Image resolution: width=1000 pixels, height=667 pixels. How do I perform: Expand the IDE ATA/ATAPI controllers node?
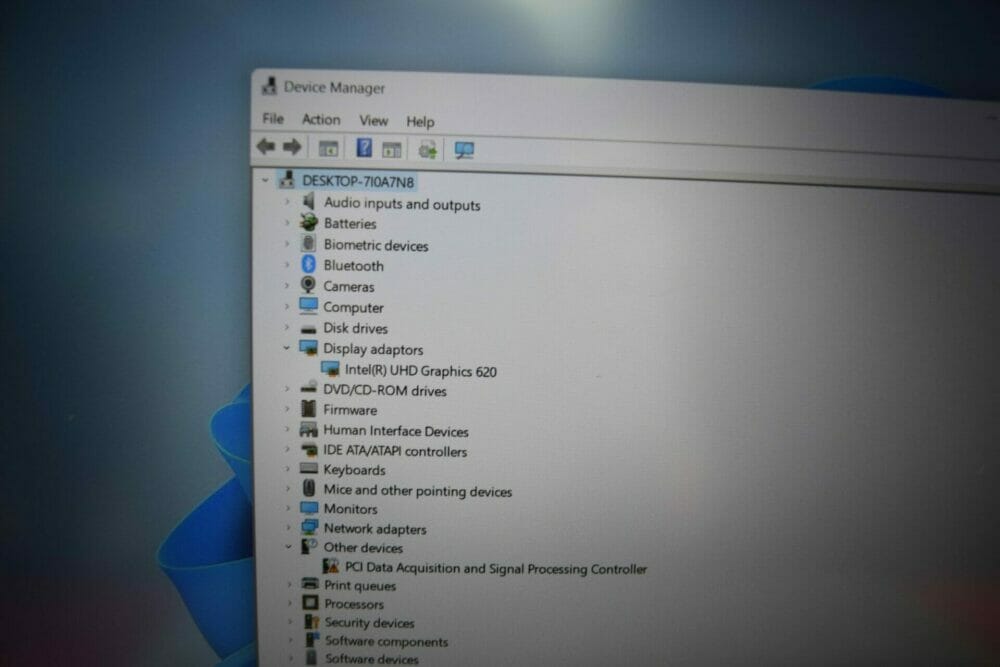tap(287, 450)
